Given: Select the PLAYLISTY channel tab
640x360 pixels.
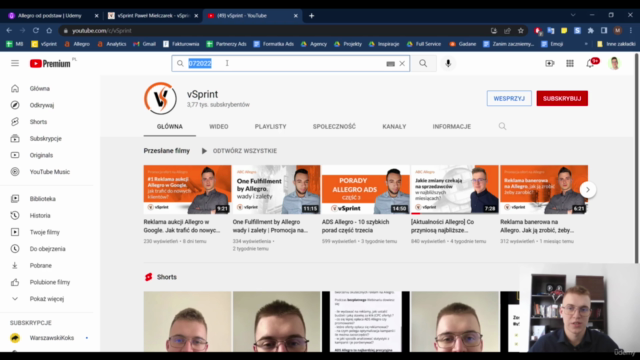Looking at the screenshot, I should click(270, 127).
